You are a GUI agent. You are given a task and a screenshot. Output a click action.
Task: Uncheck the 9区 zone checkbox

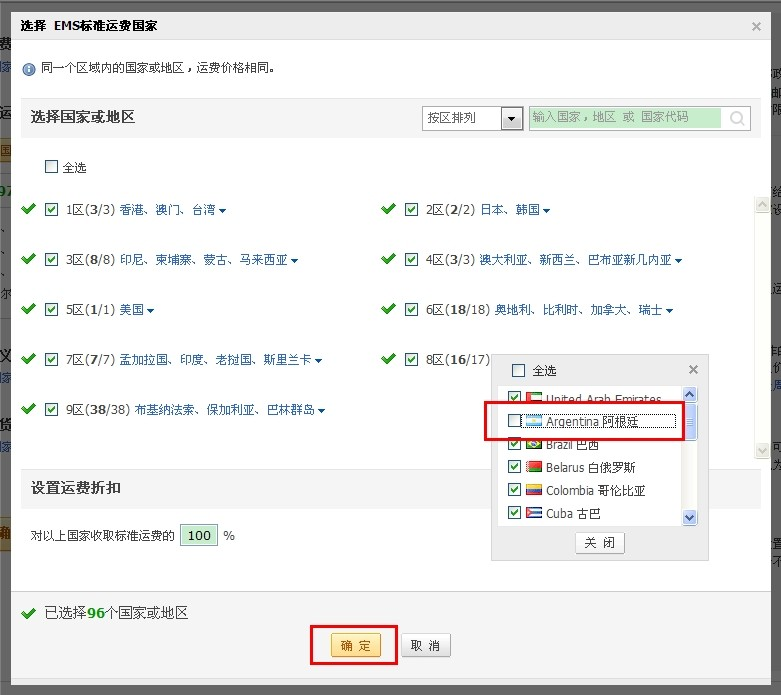(51, 410)
